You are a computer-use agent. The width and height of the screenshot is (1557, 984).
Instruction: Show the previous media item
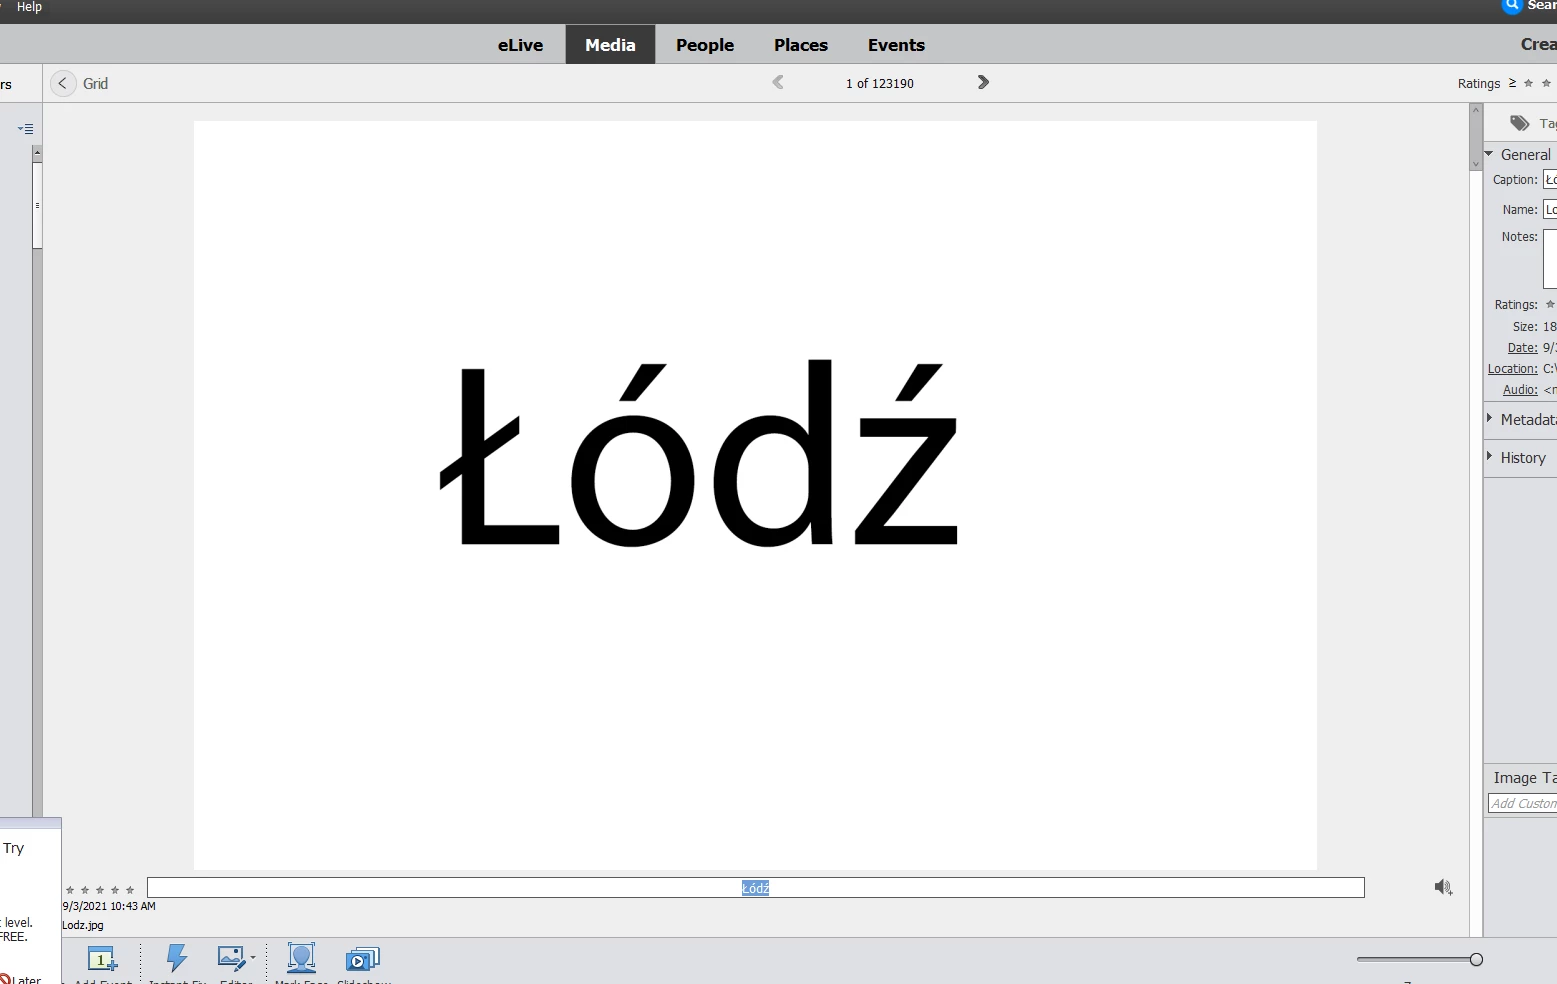coord(778,82)
